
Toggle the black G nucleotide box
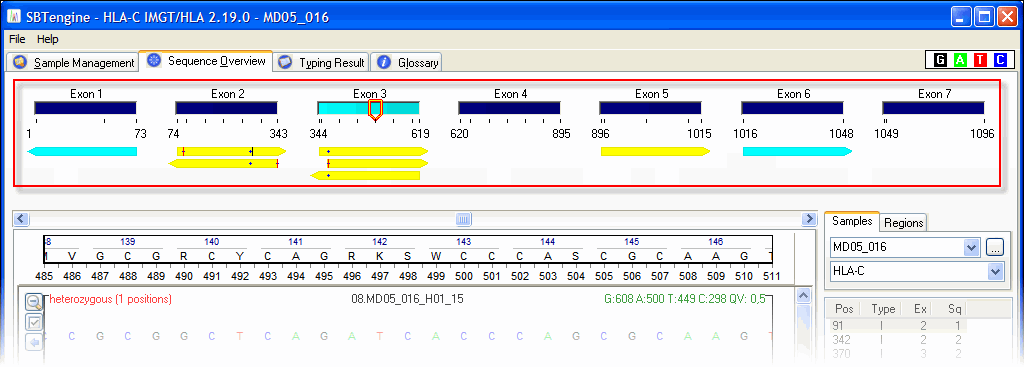[x=940, y=60]
